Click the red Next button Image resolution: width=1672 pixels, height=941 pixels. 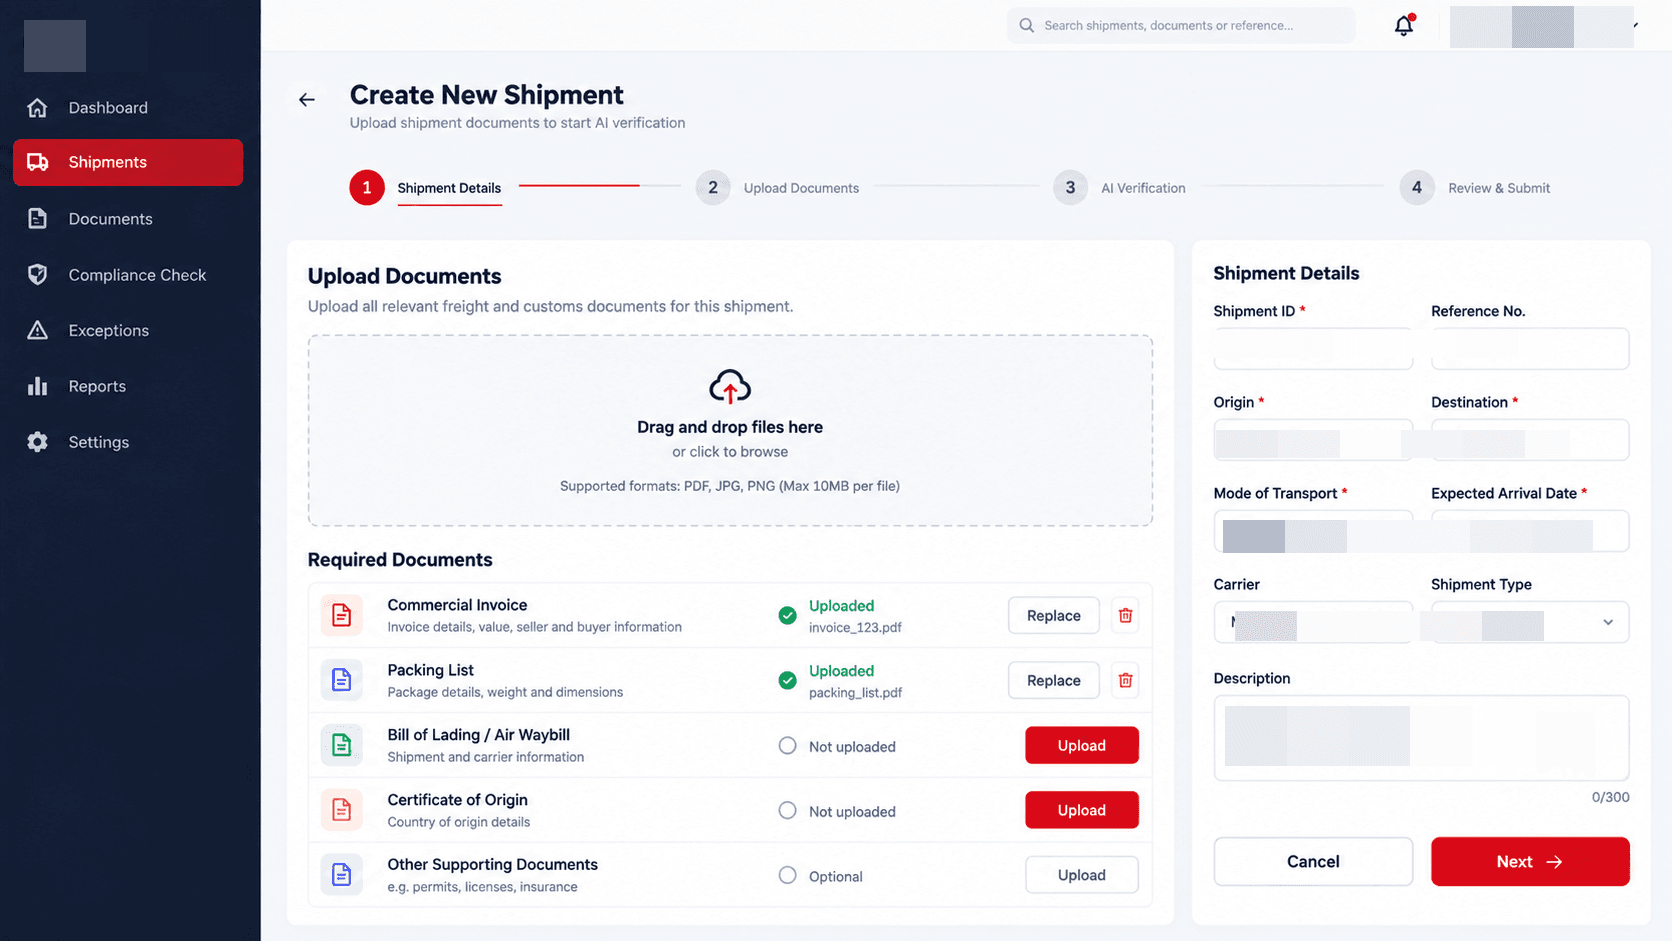click(1530, 862)
